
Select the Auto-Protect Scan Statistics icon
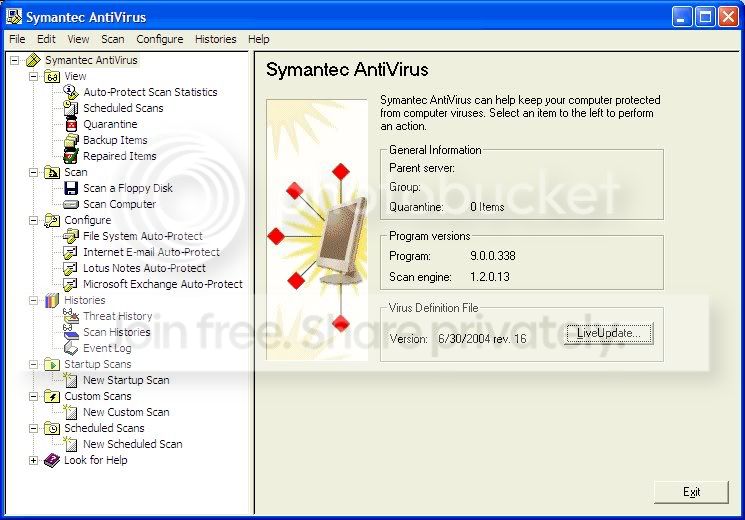click(71, 92)
